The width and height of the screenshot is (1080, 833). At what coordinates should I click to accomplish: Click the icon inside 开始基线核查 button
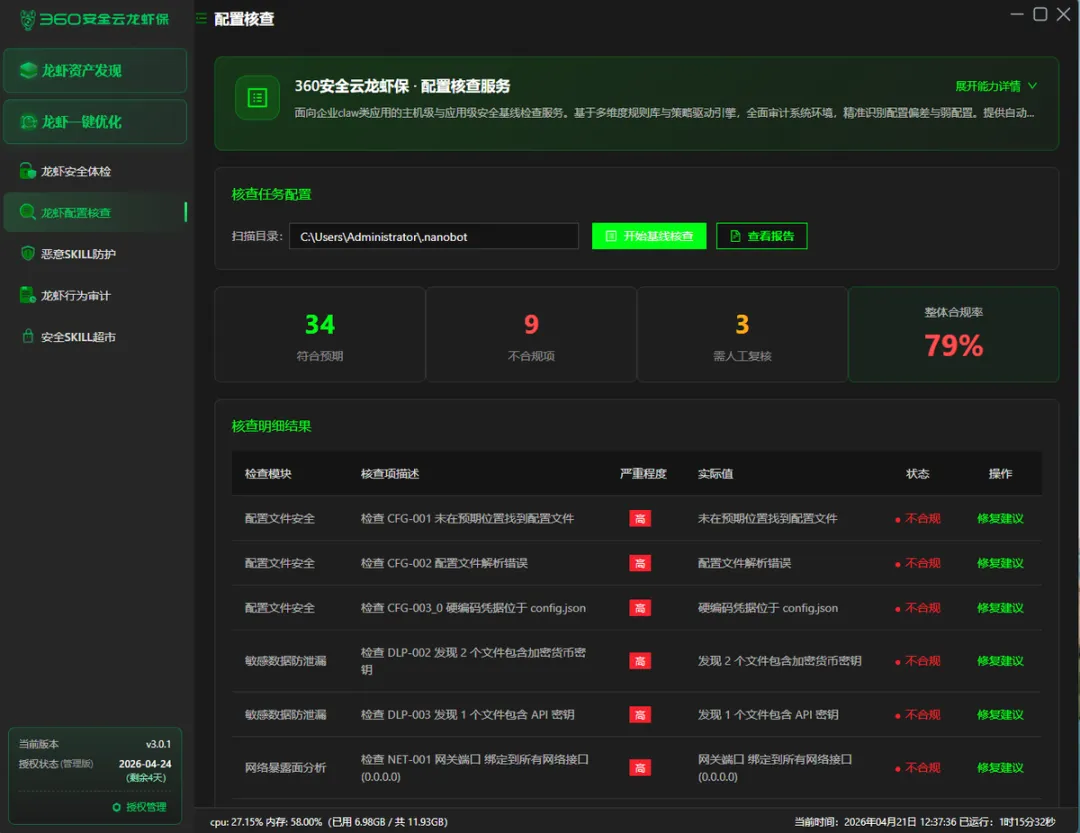tap(610, 236)
